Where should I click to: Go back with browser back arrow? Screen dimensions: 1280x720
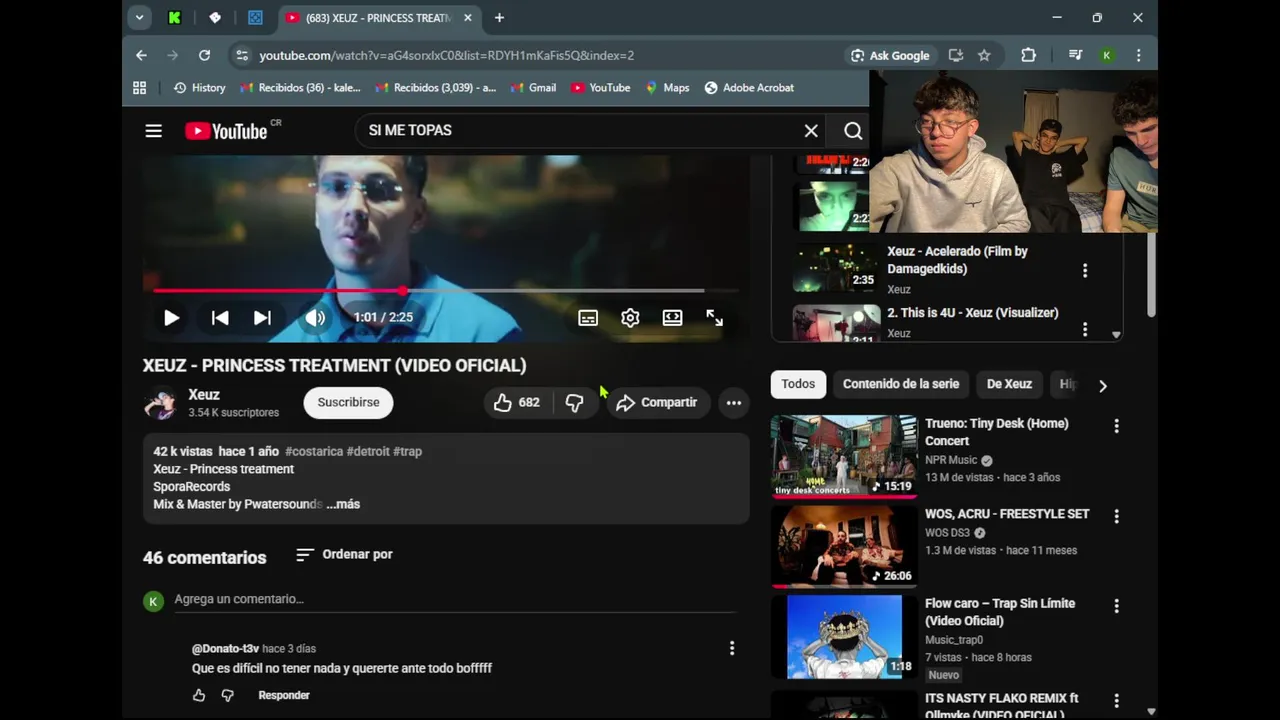coord(141,55)
